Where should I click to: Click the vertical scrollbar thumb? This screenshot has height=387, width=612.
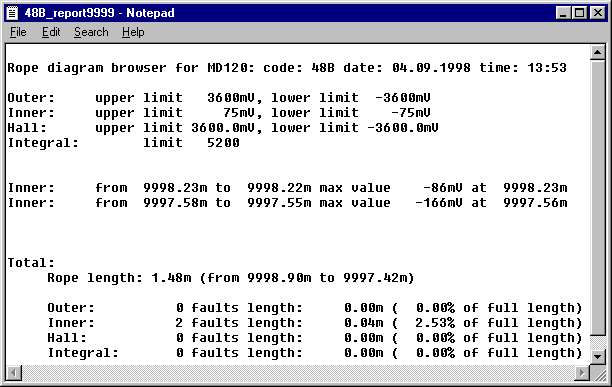[x=598, y=197]
